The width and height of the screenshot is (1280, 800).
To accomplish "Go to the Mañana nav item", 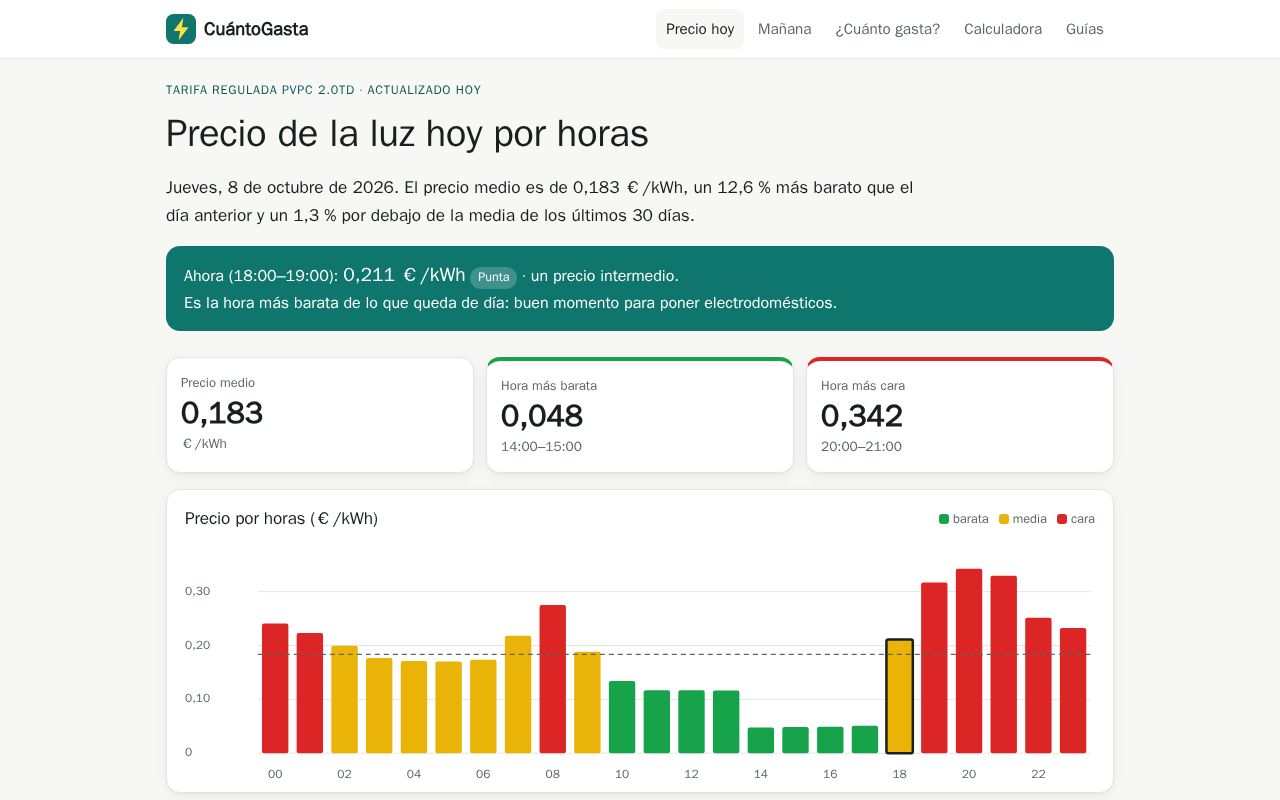I will 785,29.
